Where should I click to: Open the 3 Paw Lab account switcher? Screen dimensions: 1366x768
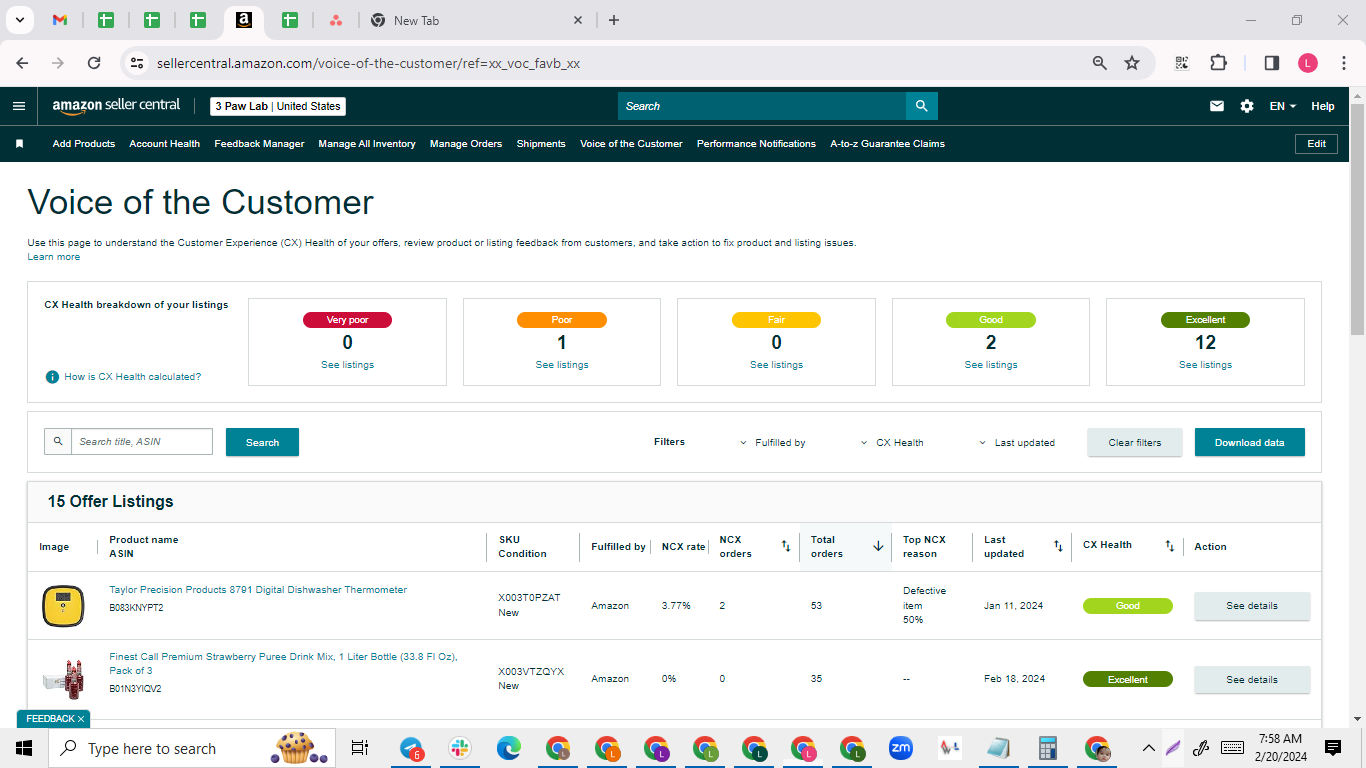[x=278, y=106]
